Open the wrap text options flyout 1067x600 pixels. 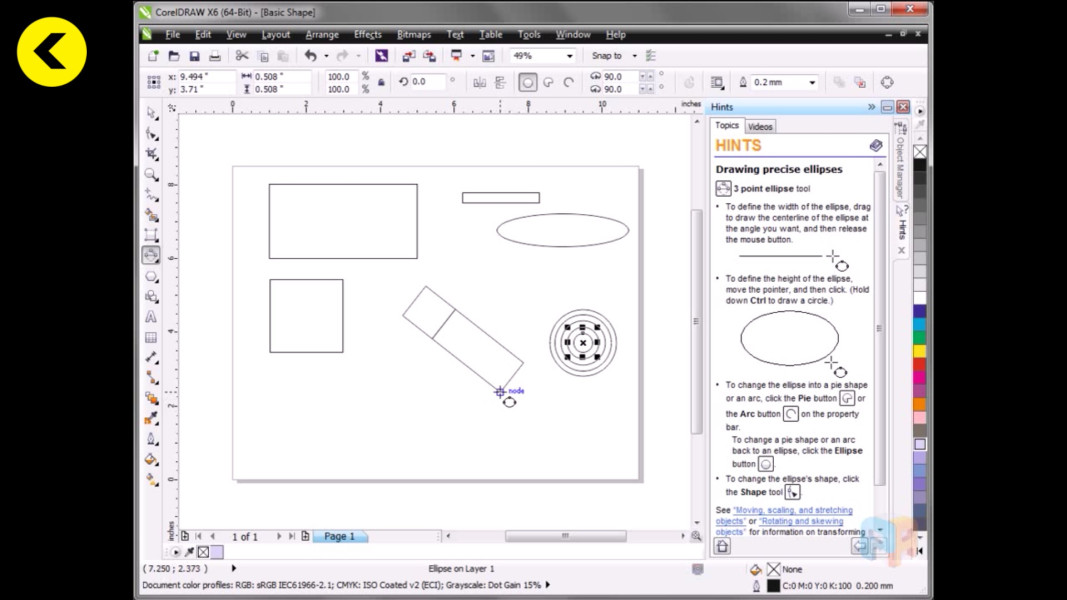tap(717, 82)
